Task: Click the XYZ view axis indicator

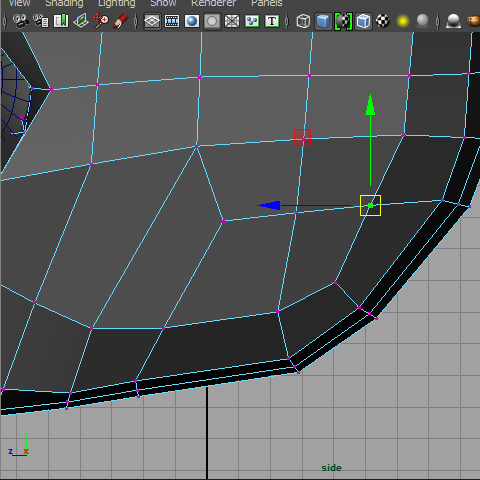Action: coord(19,445)
